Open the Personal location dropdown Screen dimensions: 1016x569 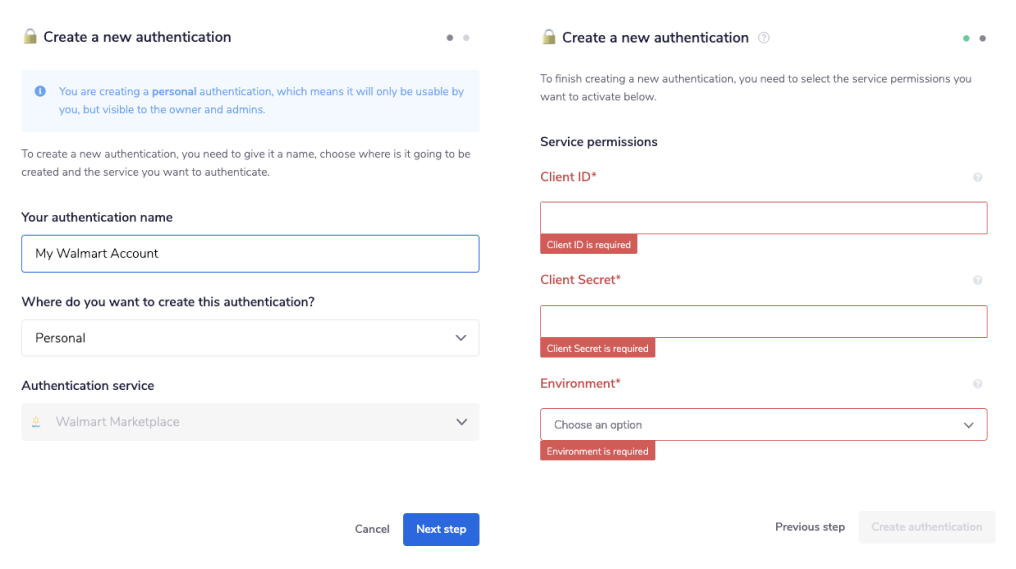click(x=250, y=338)
